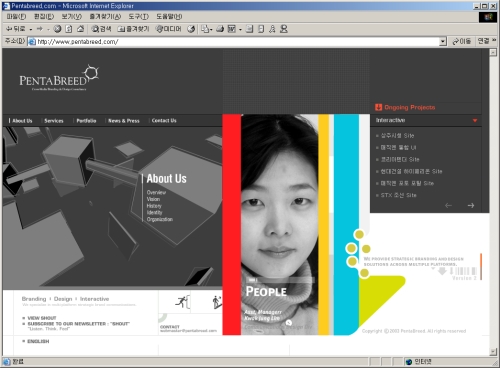Click the right arrow in Ongoing Projects
500x368 pixels.
pyautogui.click(x=471, y=205)
